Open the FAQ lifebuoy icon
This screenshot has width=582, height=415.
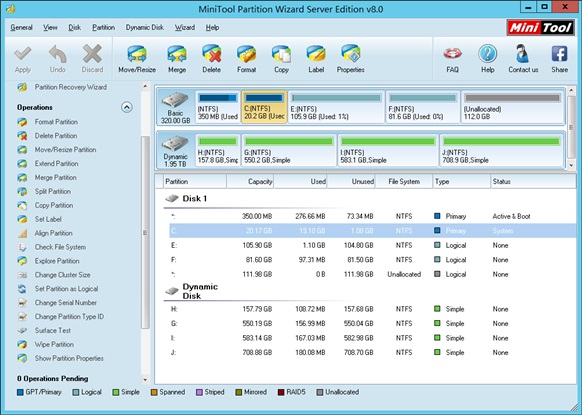[x=452, y=54]
